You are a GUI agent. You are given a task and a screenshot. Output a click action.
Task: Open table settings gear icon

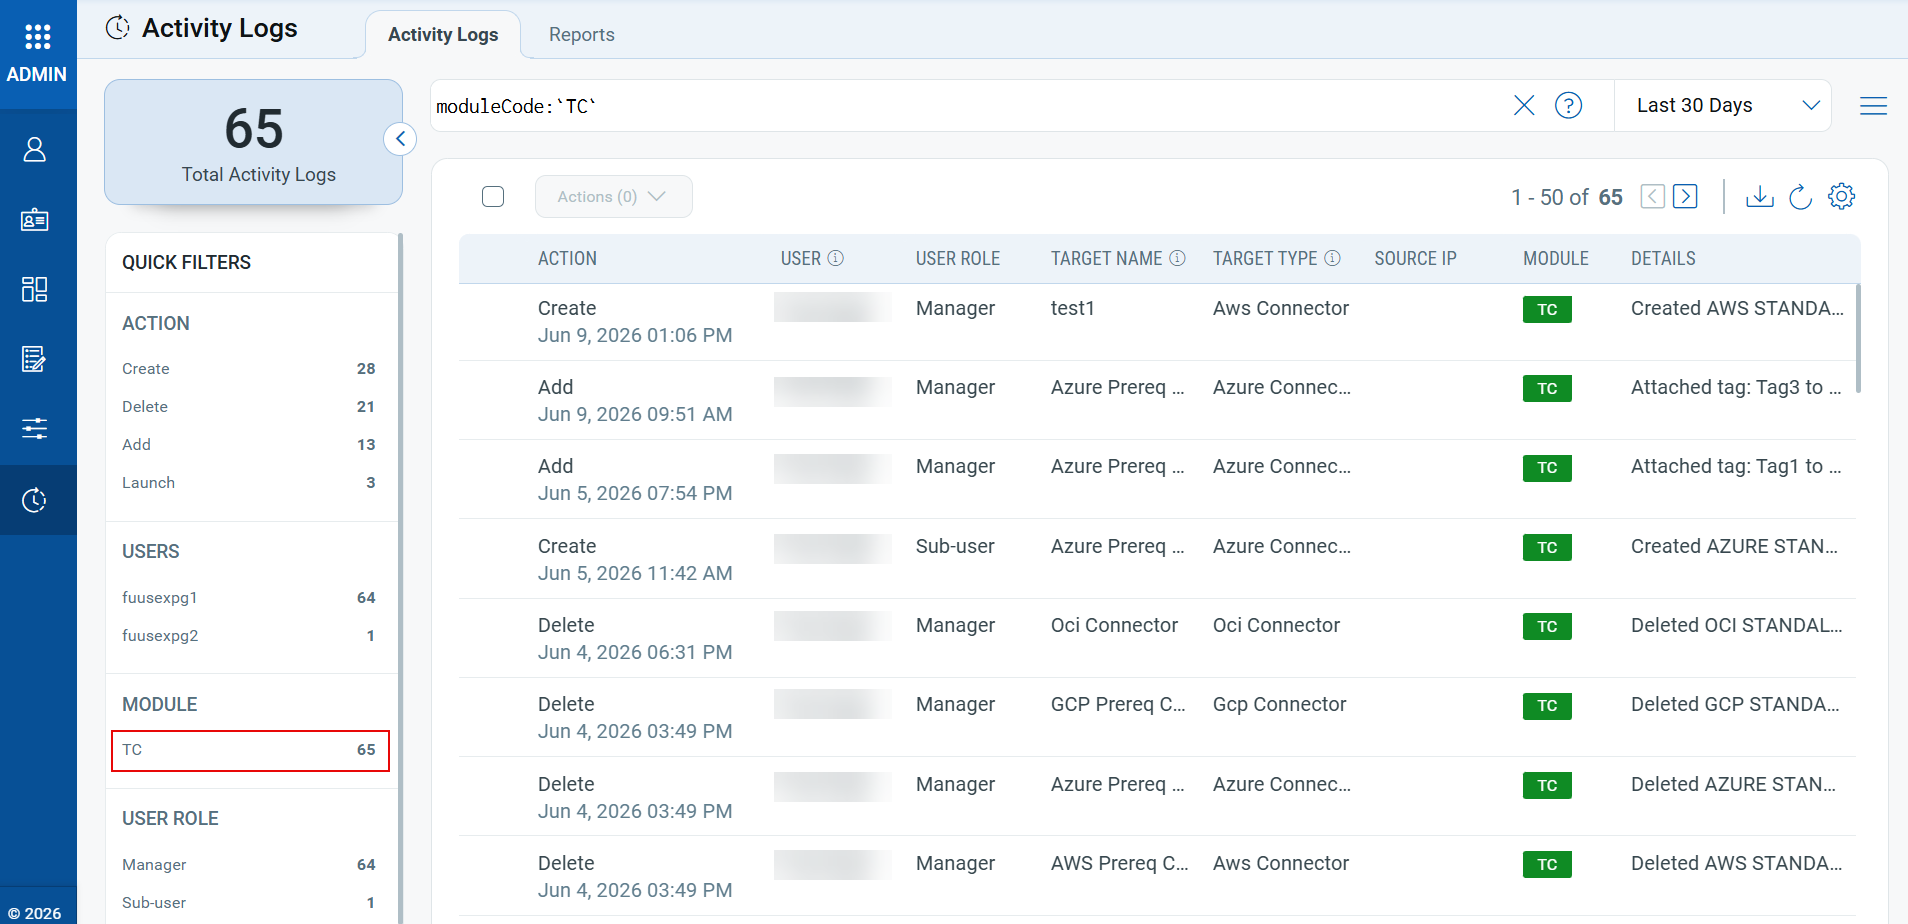tap(1842, 196)
